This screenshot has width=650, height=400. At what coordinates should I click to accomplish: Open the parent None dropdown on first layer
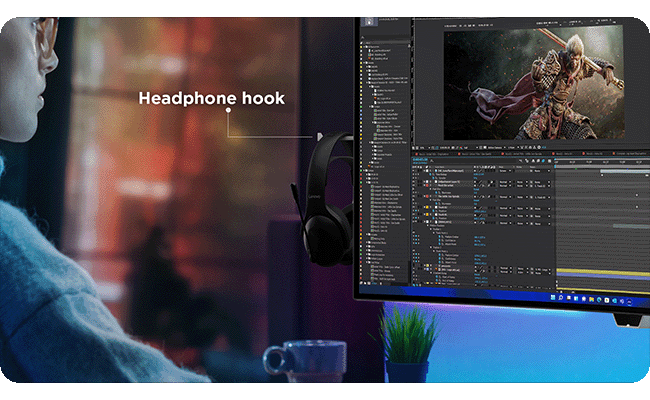[x=541, y=171]
